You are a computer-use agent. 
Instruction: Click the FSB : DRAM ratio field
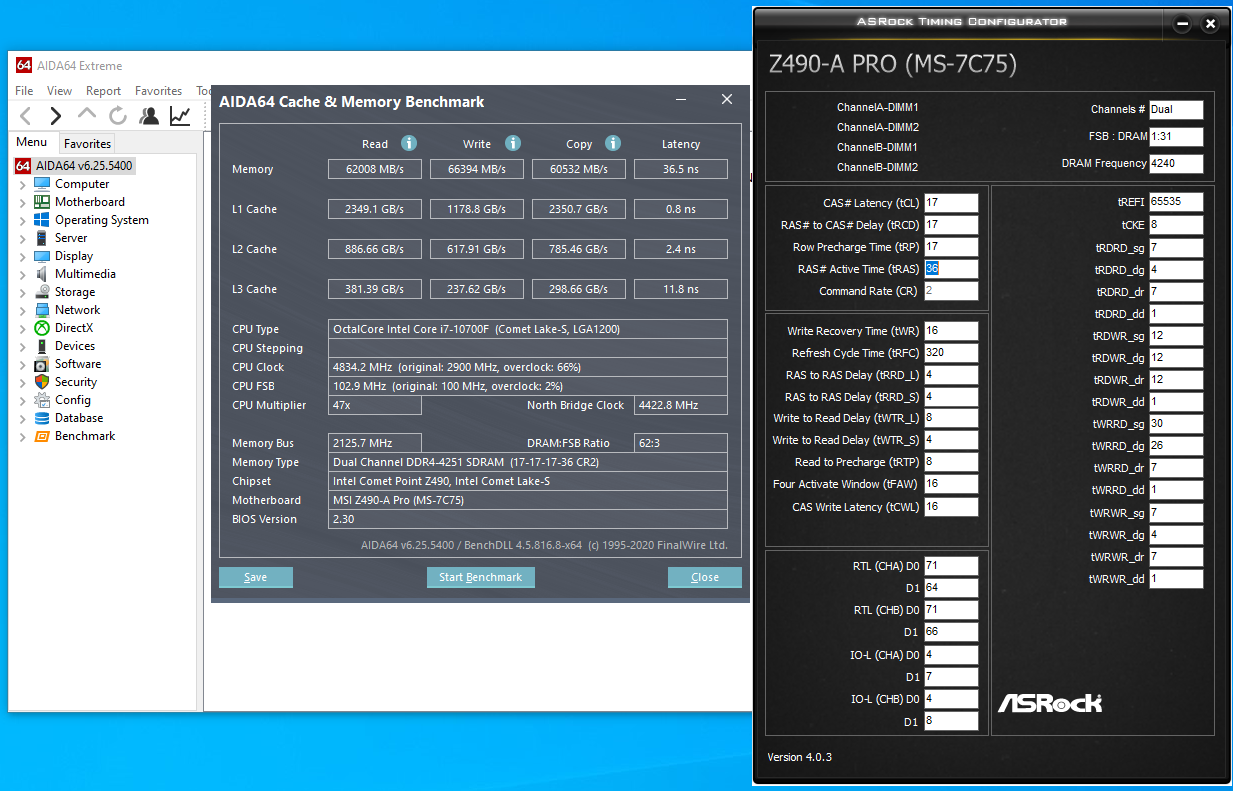pos(1176,136)
